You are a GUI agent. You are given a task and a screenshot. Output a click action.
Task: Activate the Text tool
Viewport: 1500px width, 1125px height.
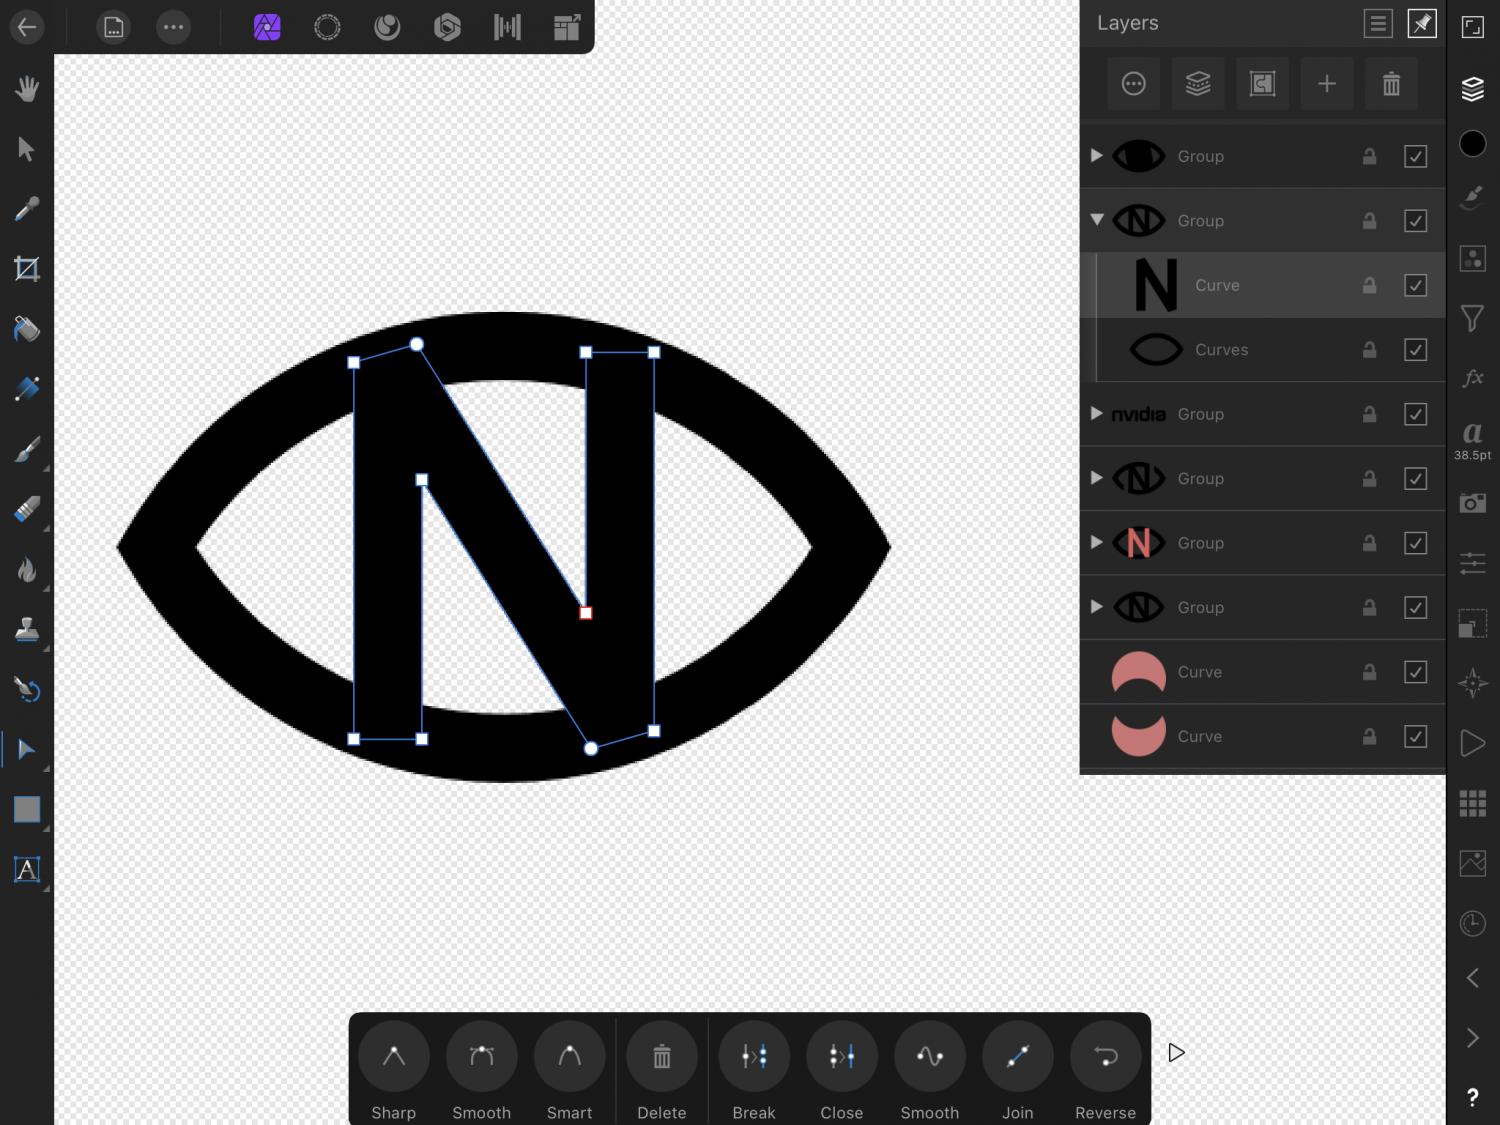pyautogui.click(x=27, y=869)
